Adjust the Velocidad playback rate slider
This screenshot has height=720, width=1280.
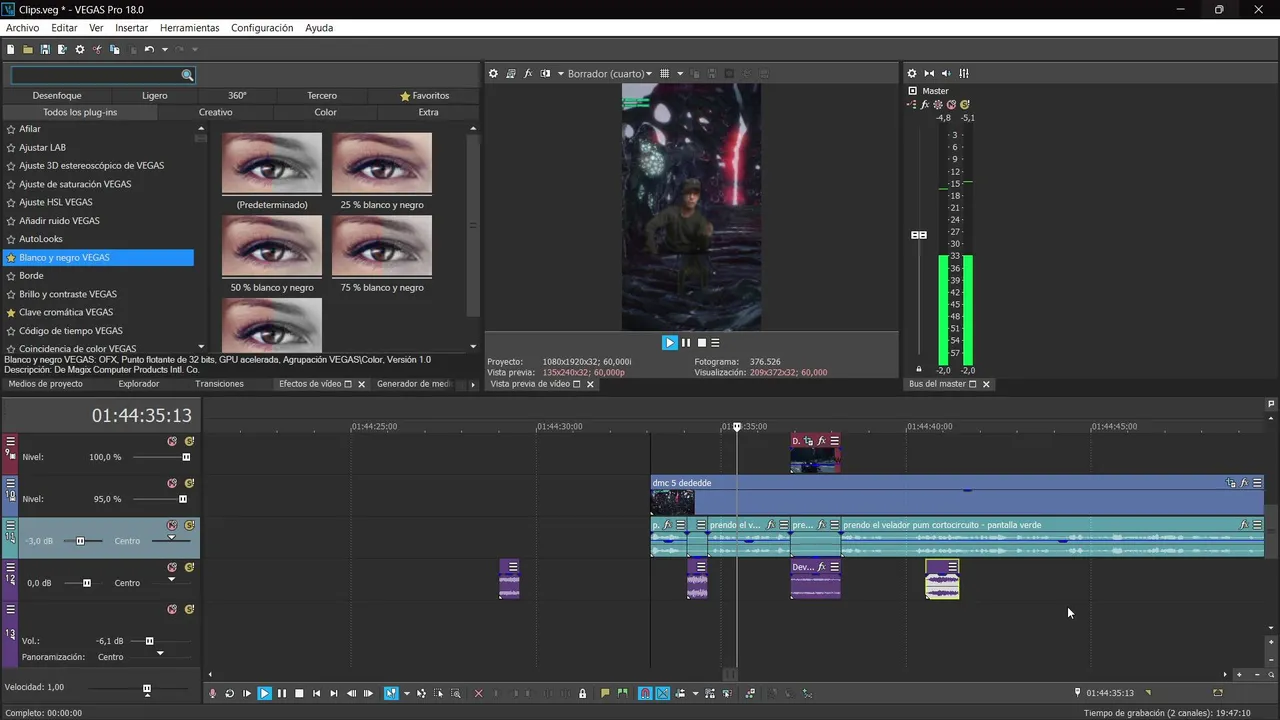[x=147, y=689]
